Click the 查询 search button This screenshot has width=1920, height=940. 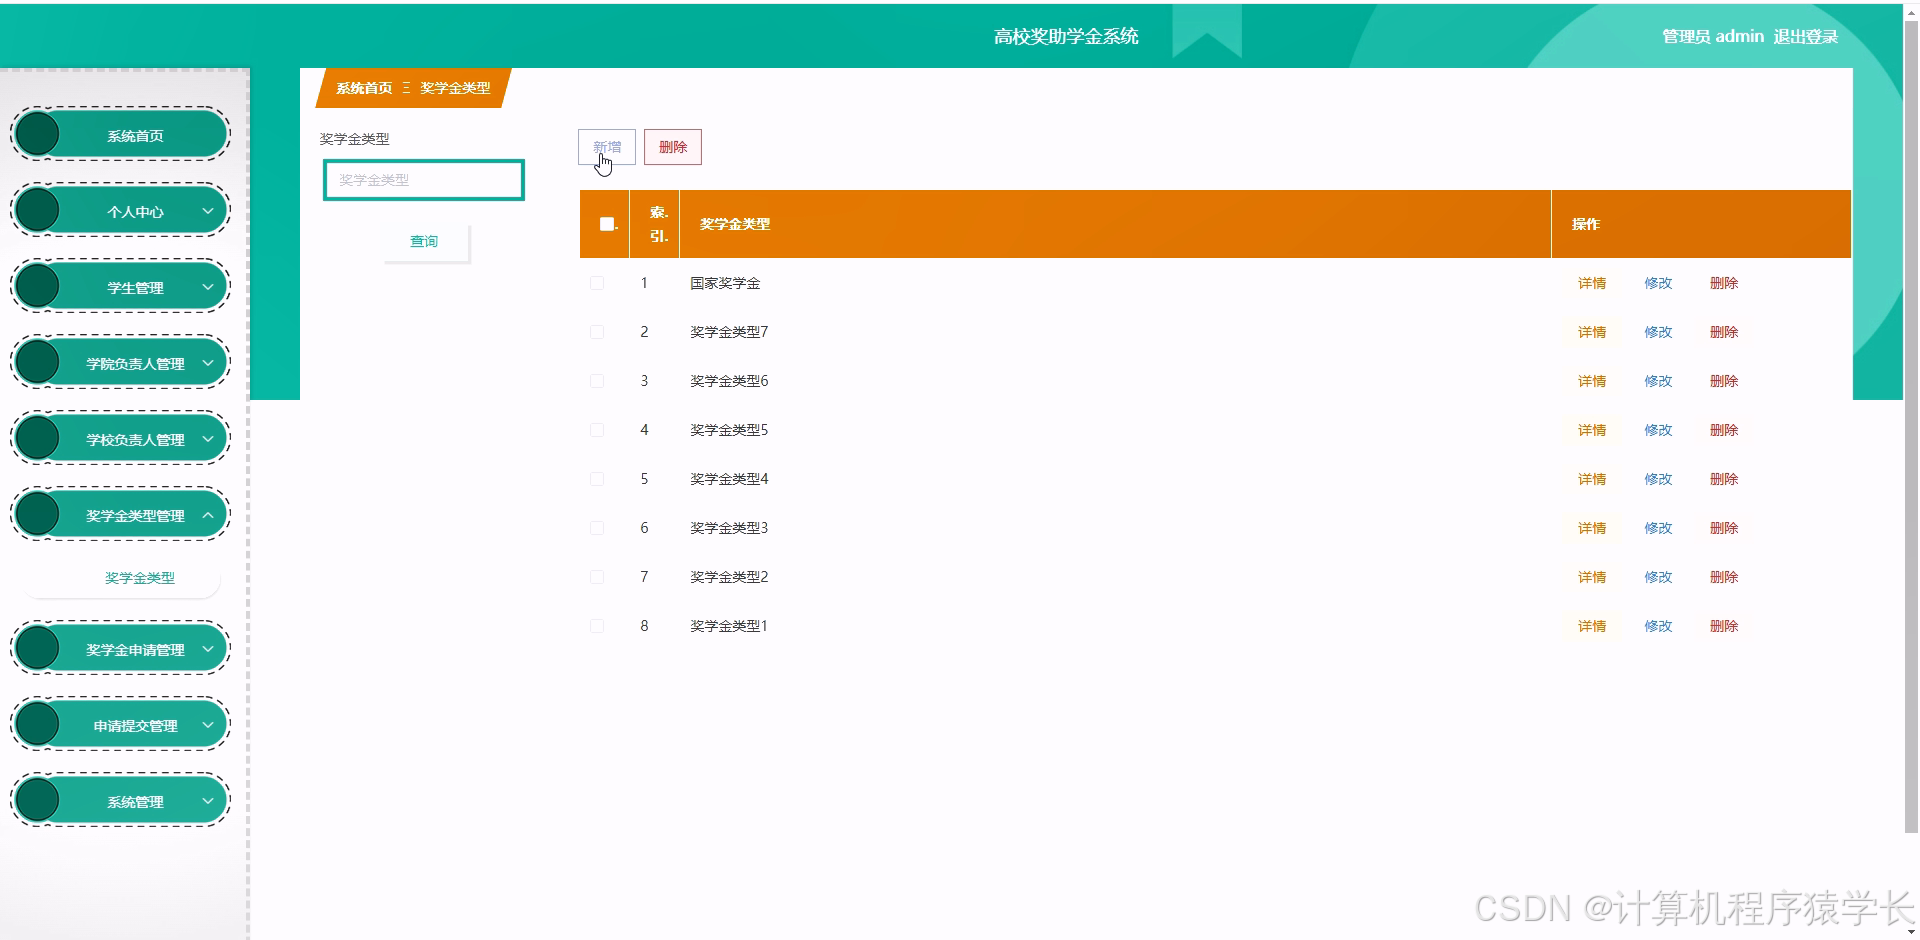point(426,242)
